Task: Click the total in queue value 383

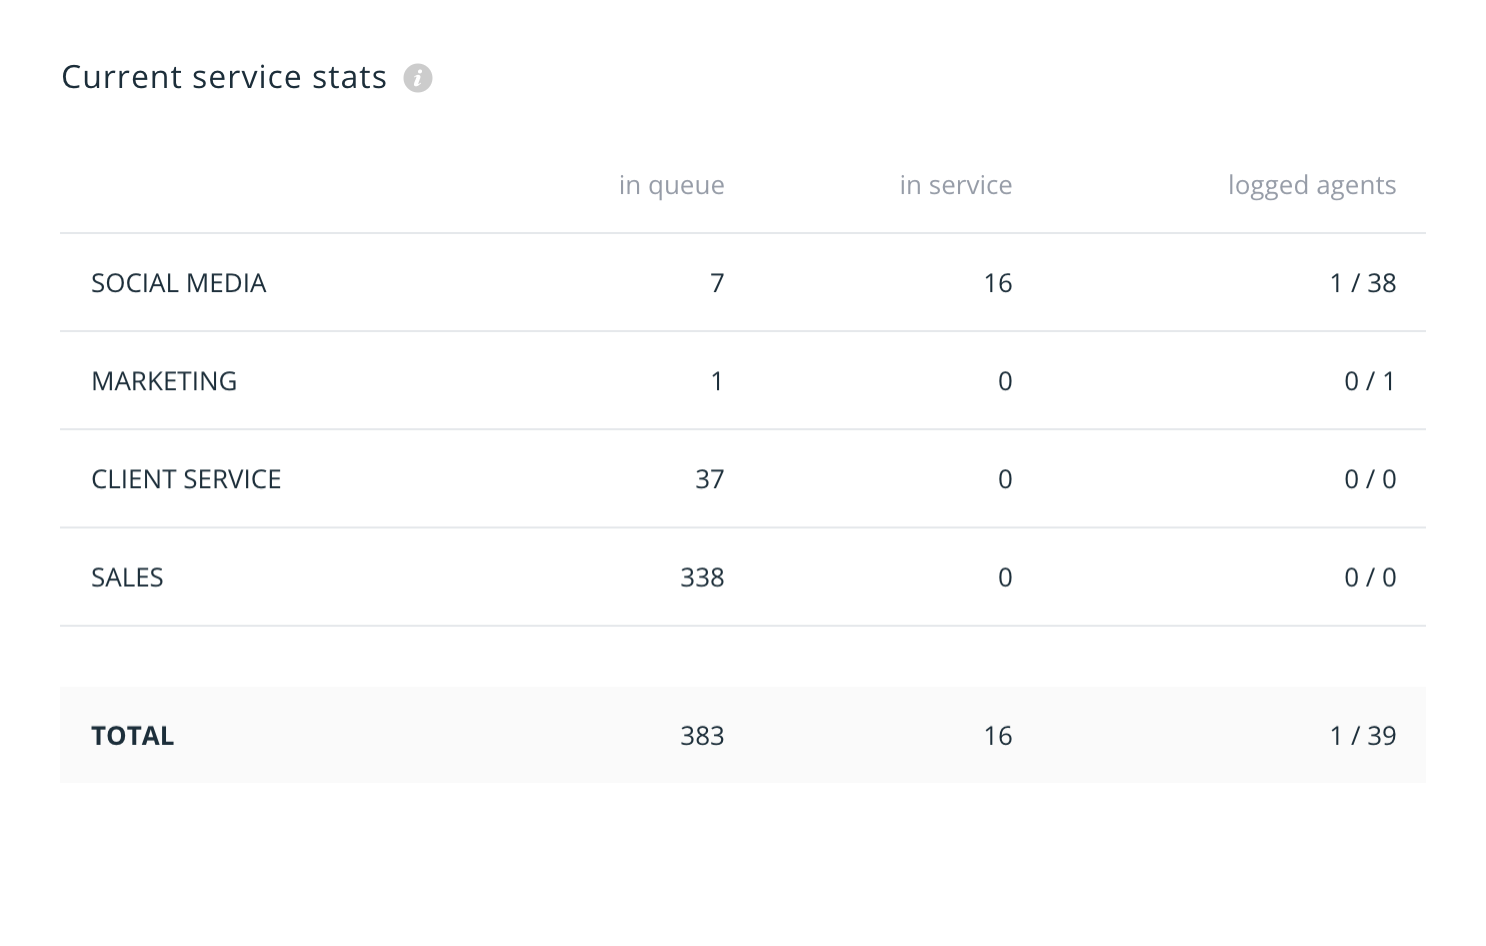Action: tap(703, 735)
